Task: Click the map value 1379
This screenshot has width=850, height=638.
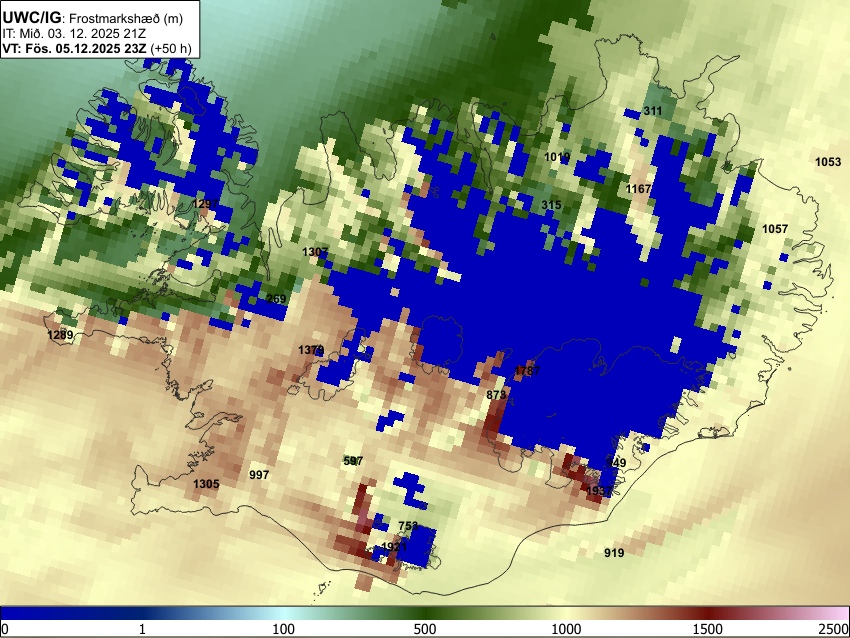Action: coord(311,350)
